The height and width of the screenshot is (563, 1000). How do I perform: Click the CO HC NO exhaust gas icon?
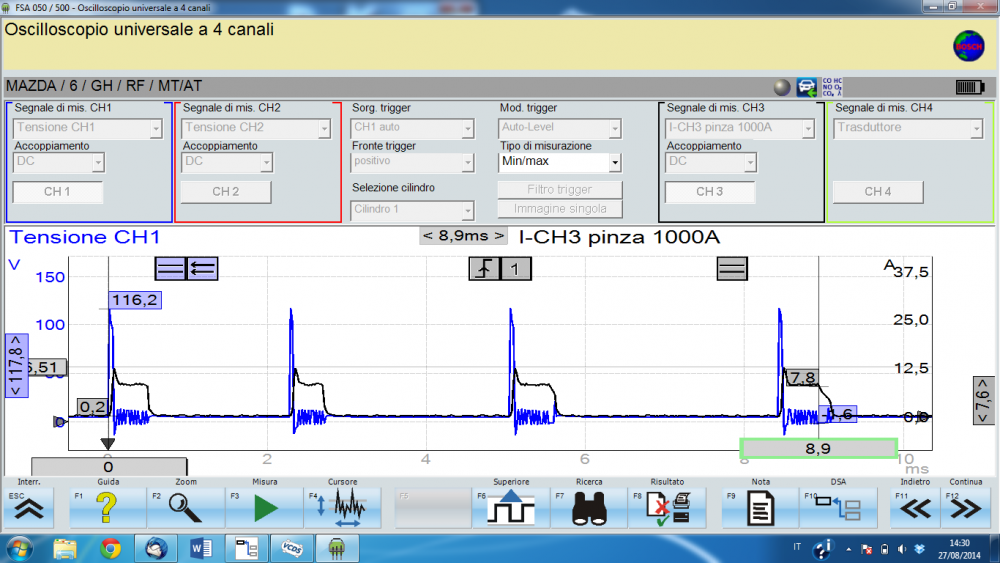tap(832, 87)
